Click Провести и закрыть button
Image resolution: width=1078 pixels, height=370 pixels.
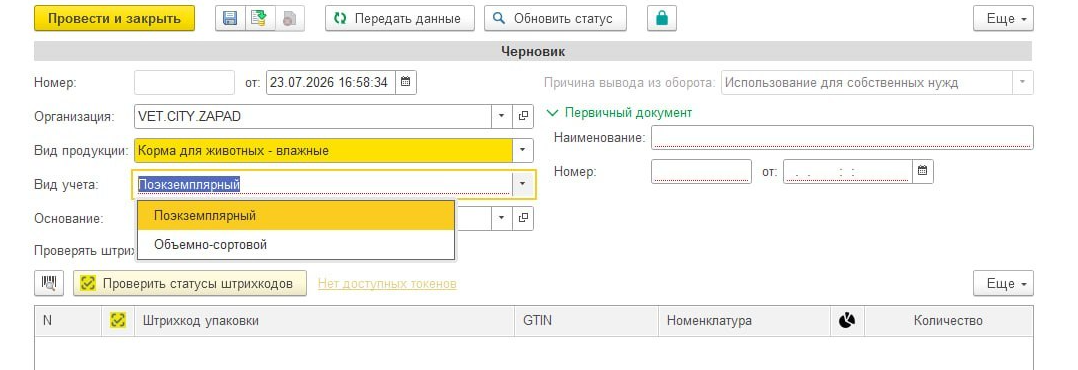click(x=114, y=19)
